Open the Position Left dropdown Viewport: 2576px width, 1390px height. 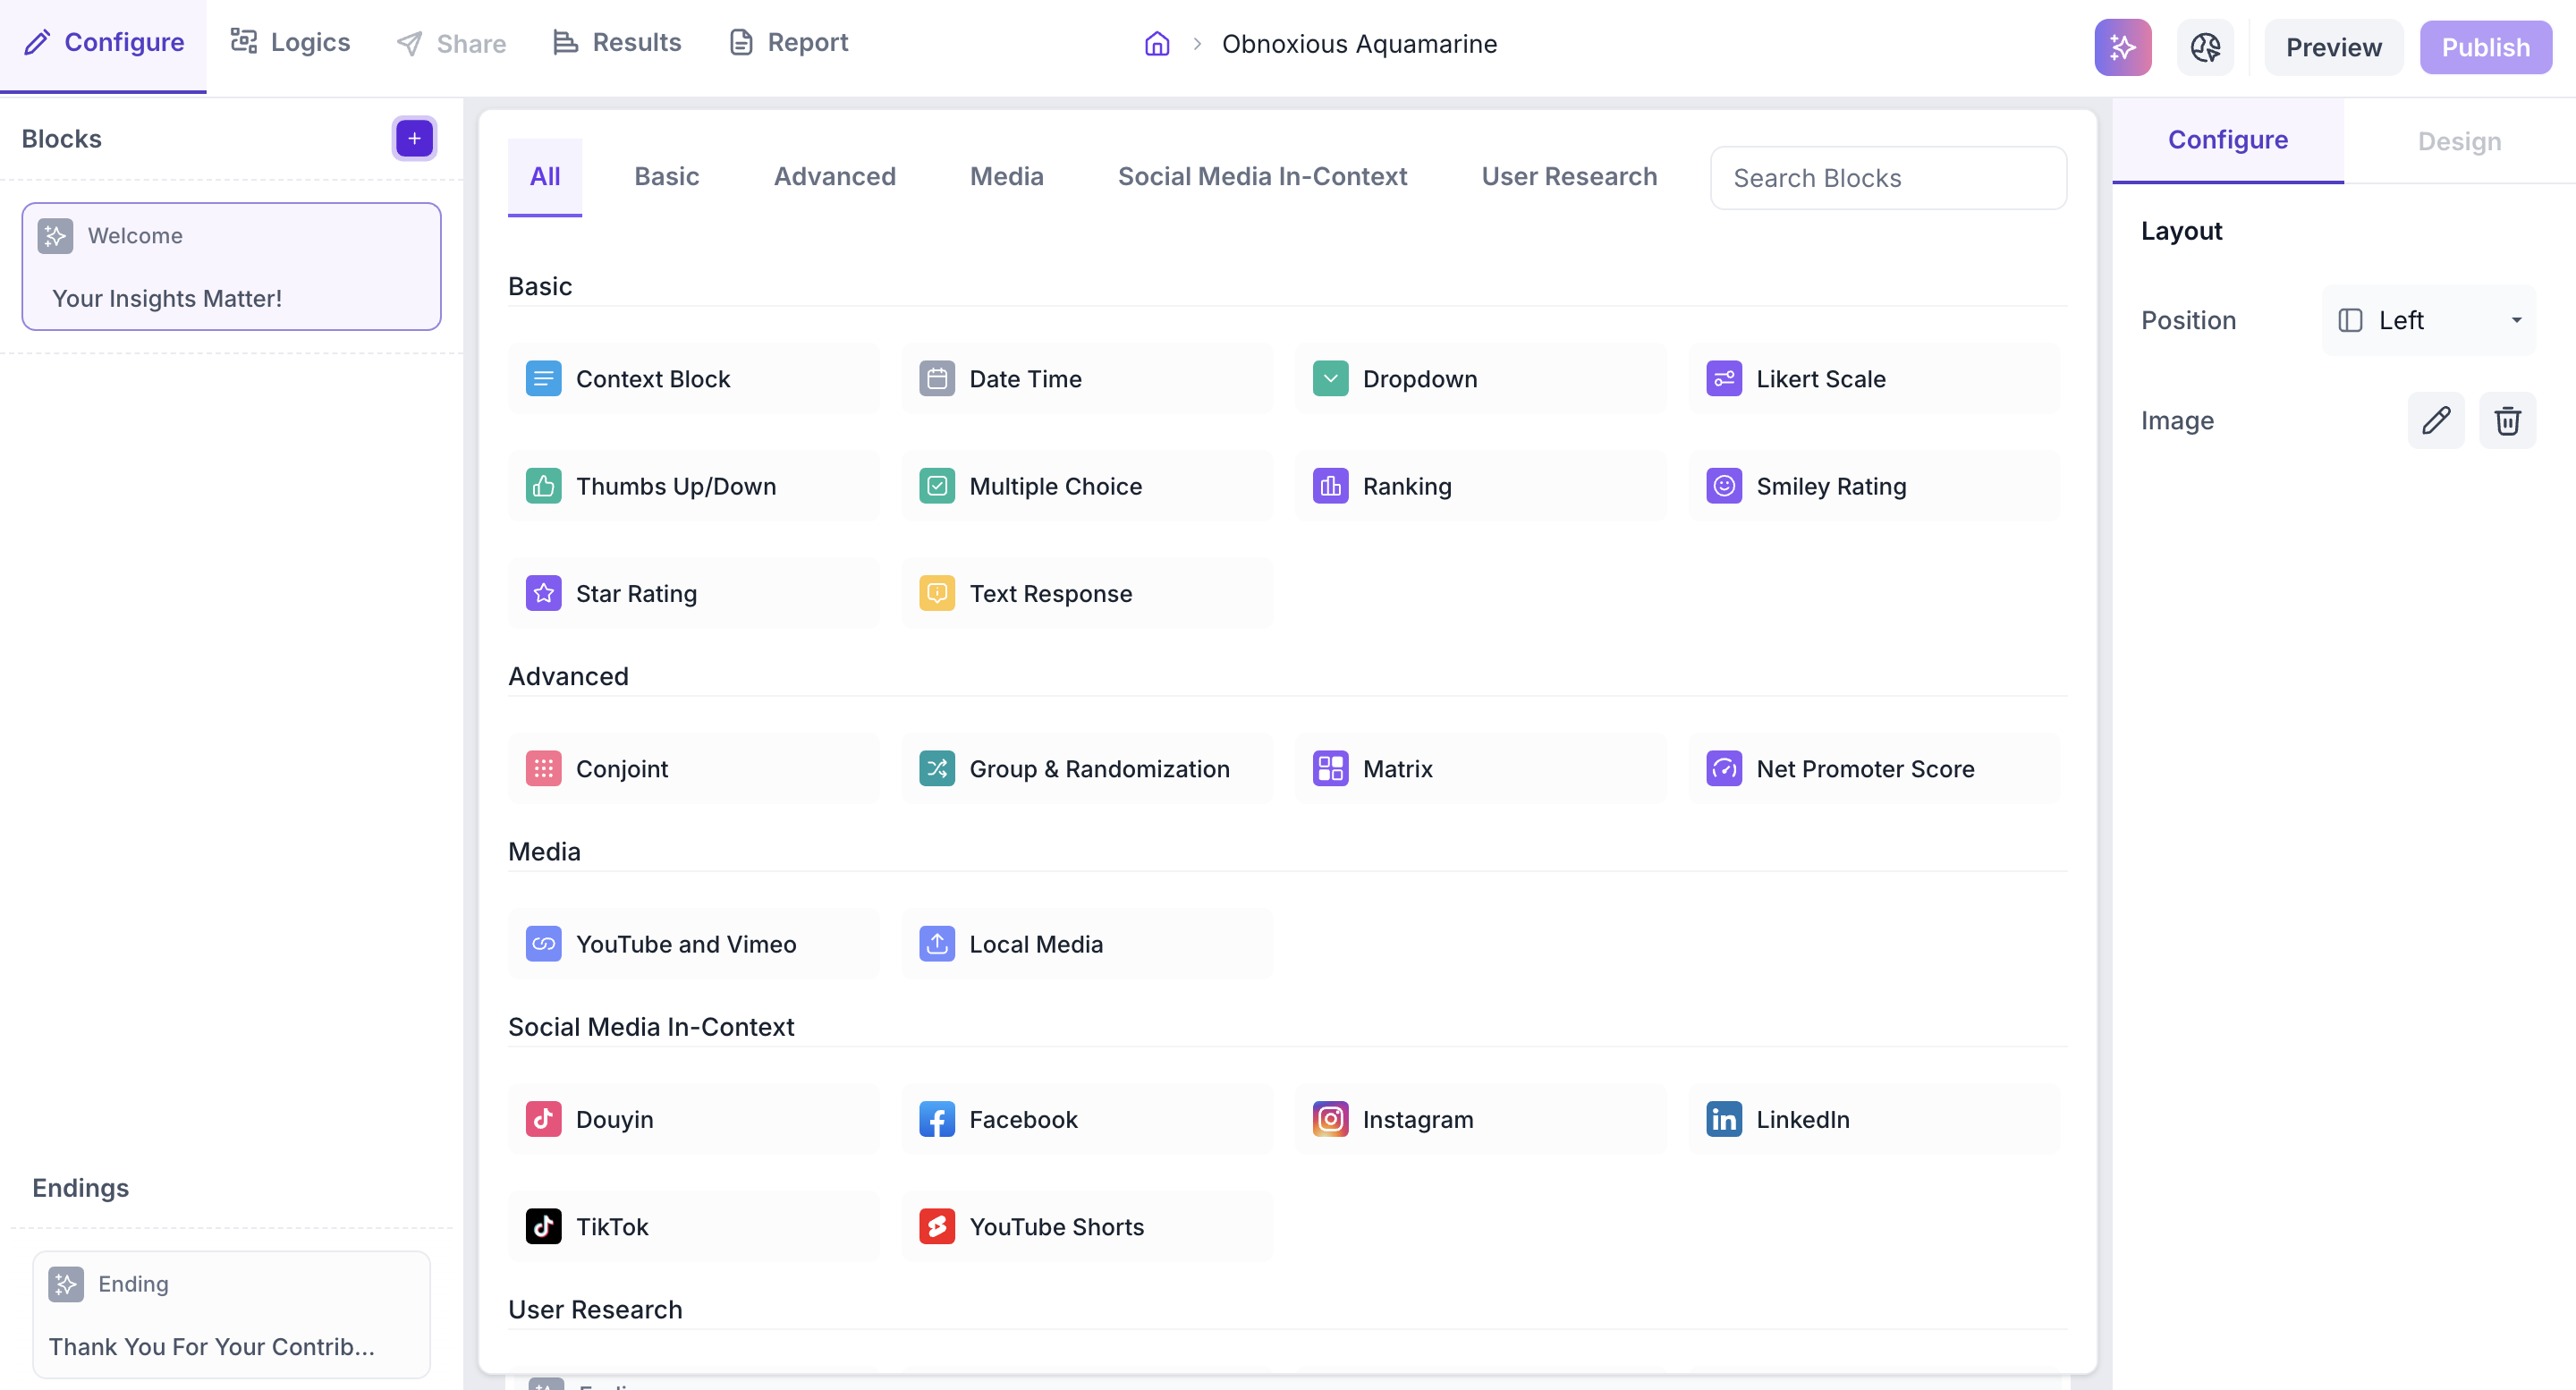(x=2428, y=320)
